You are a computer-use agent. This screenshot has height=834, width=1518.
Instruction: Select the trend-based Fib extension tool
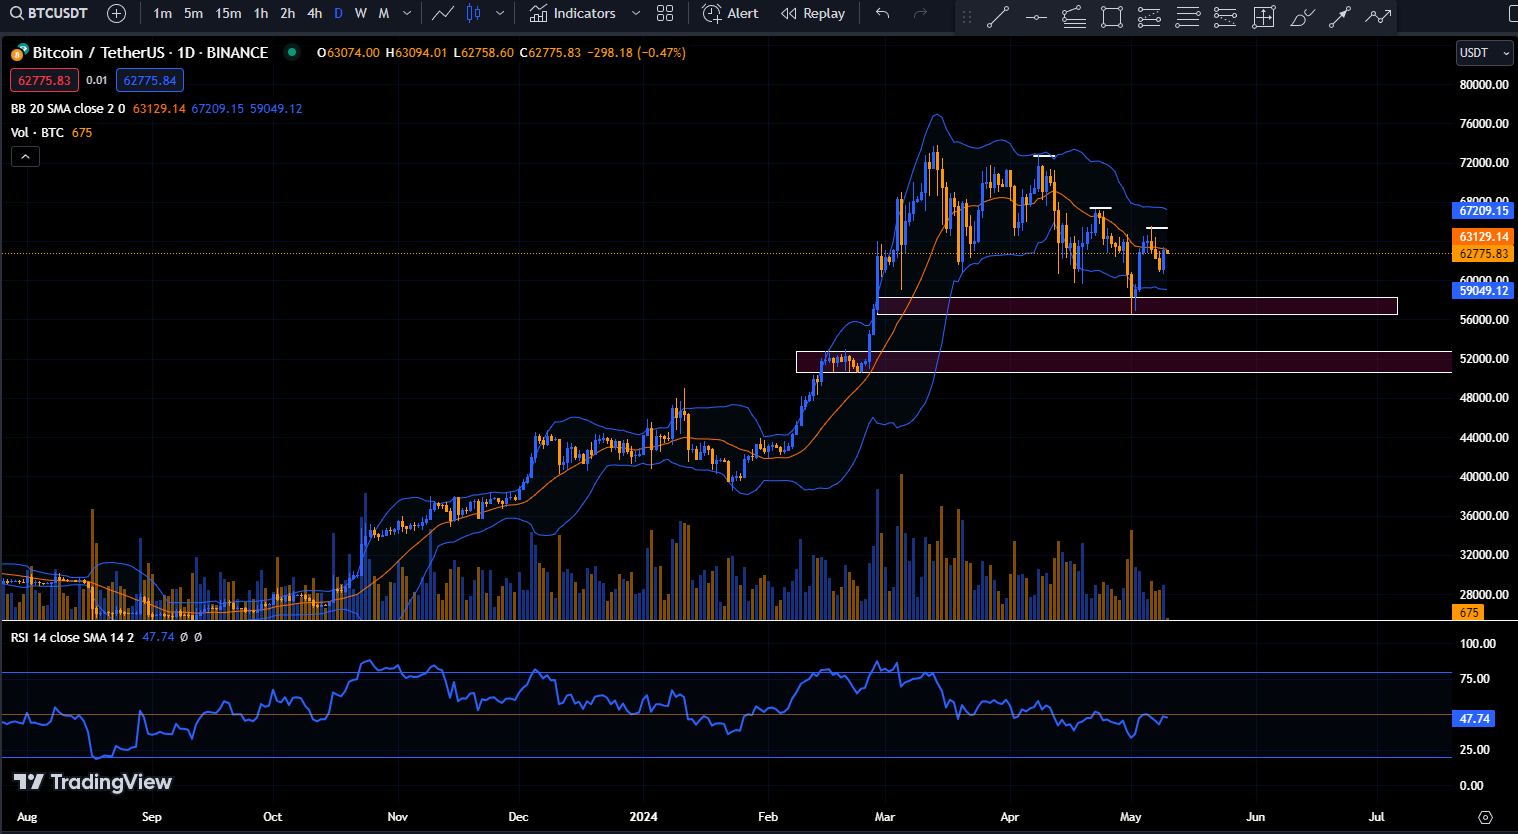tap(1225, 16)
